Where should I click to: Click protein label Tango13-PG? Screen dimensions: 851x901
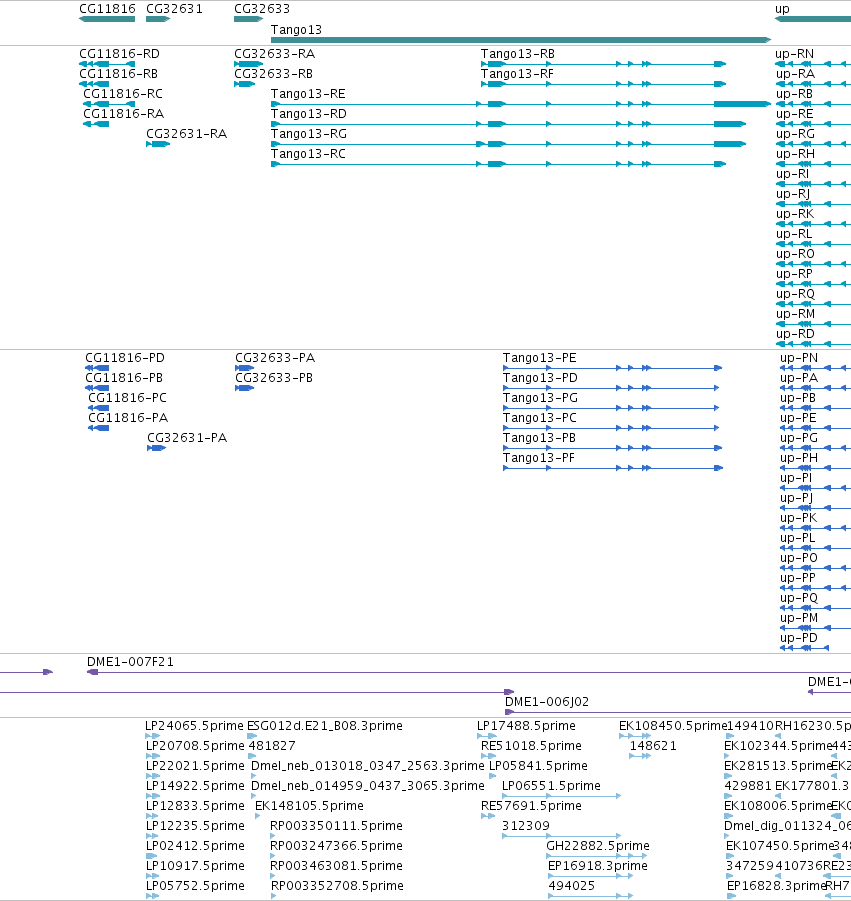pos(540,398)
